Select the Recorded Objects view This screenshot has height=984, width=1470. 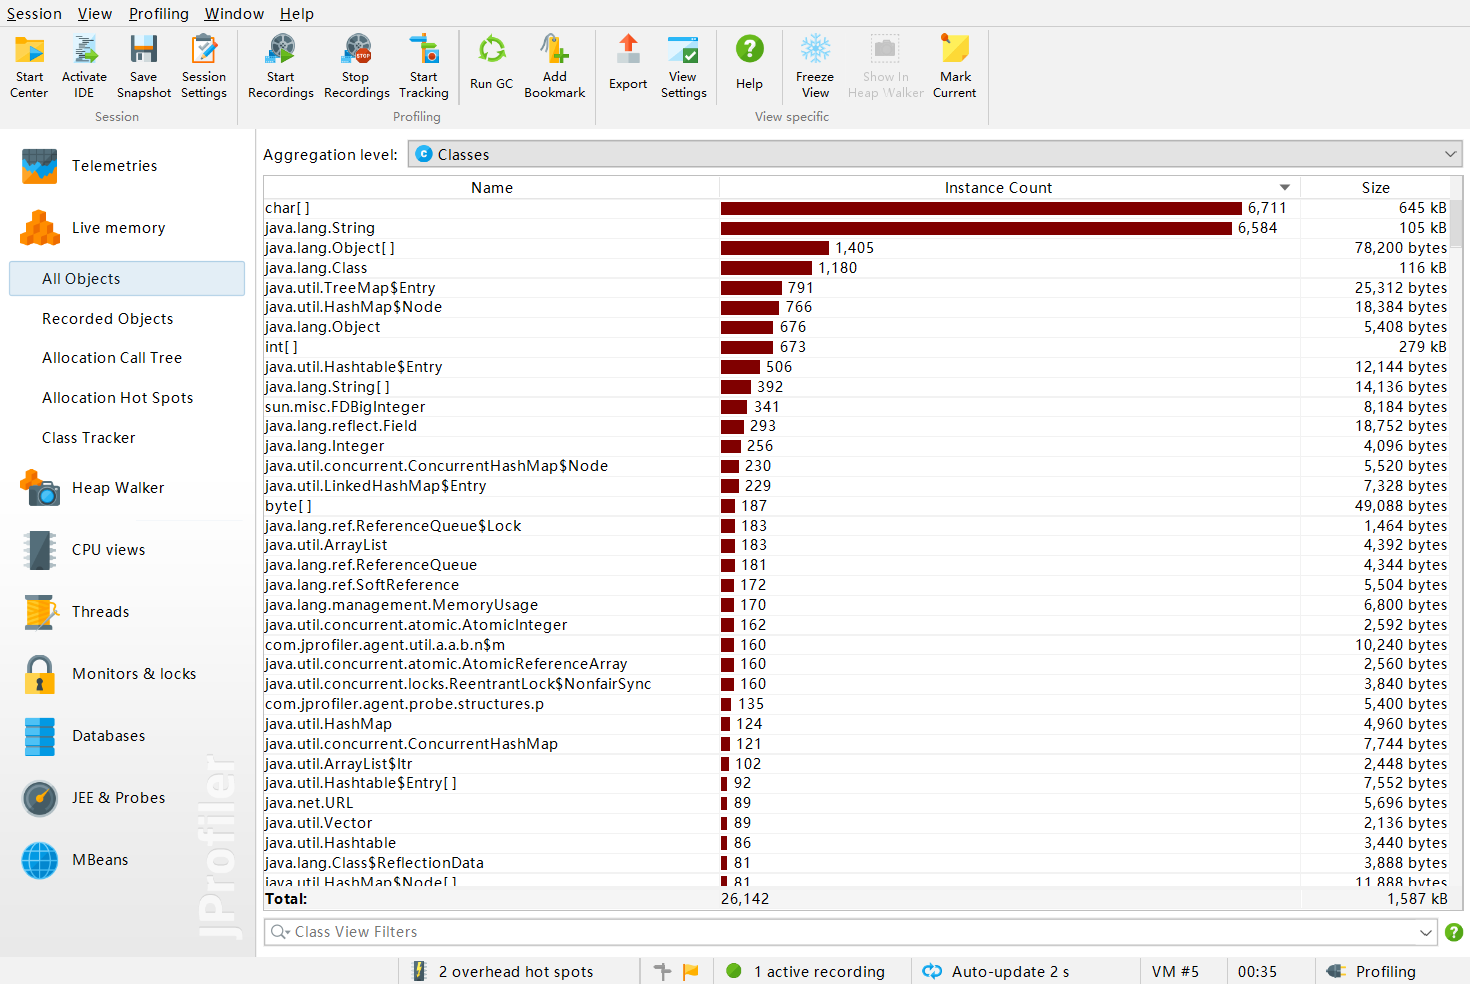click(107, 319)
